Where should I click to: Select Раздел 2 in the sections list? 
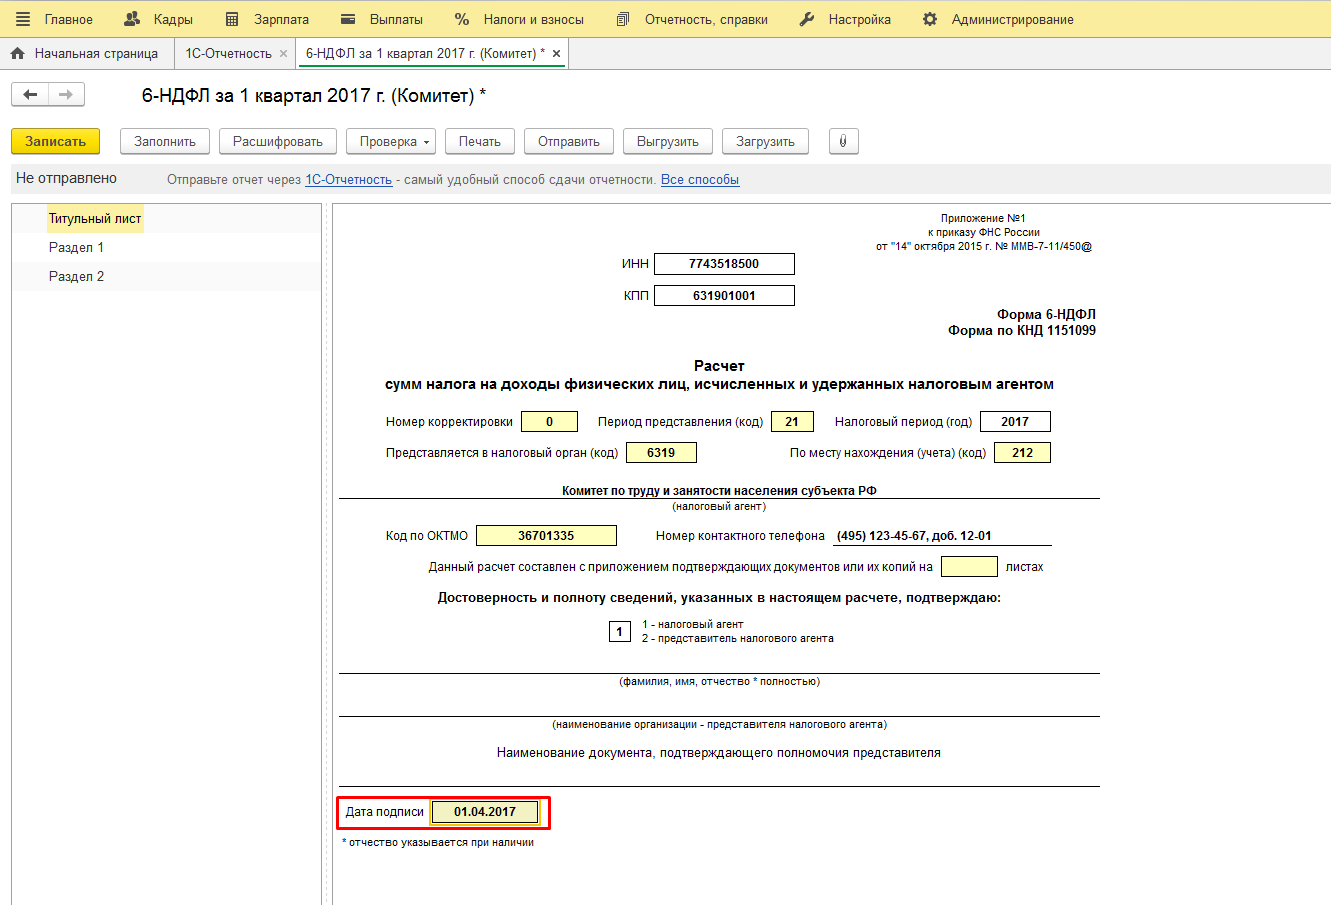76,276
